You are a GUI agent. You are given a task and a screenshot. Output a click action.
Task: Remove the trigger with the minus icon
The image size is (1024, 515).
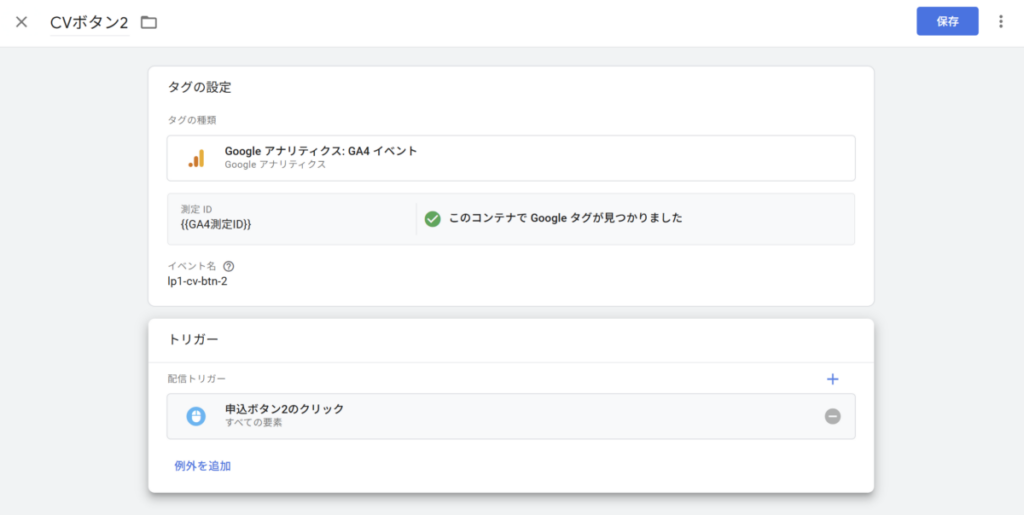[x=832, y=416]
